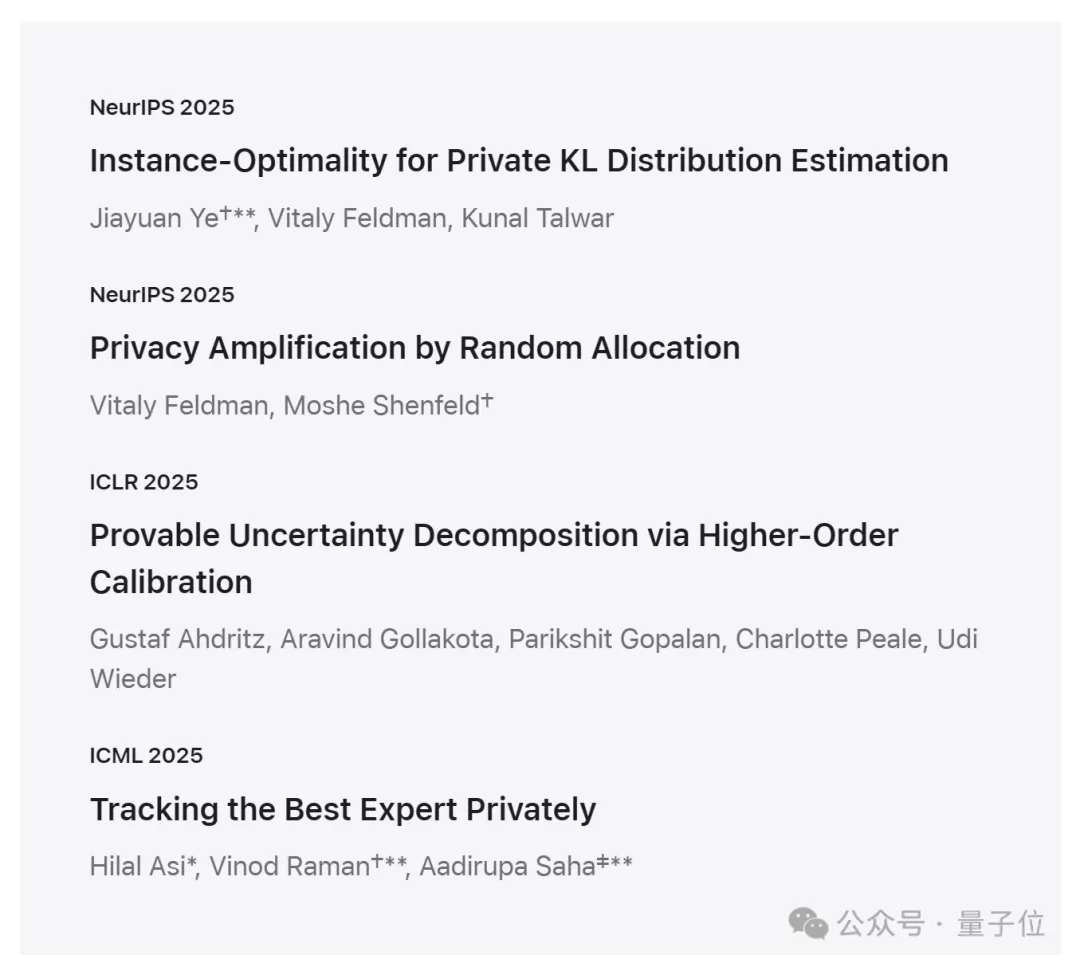Click author Hilal Asi
This screenshot has width=1080, height=967.
pyautogui.click(x=138, y=866)
